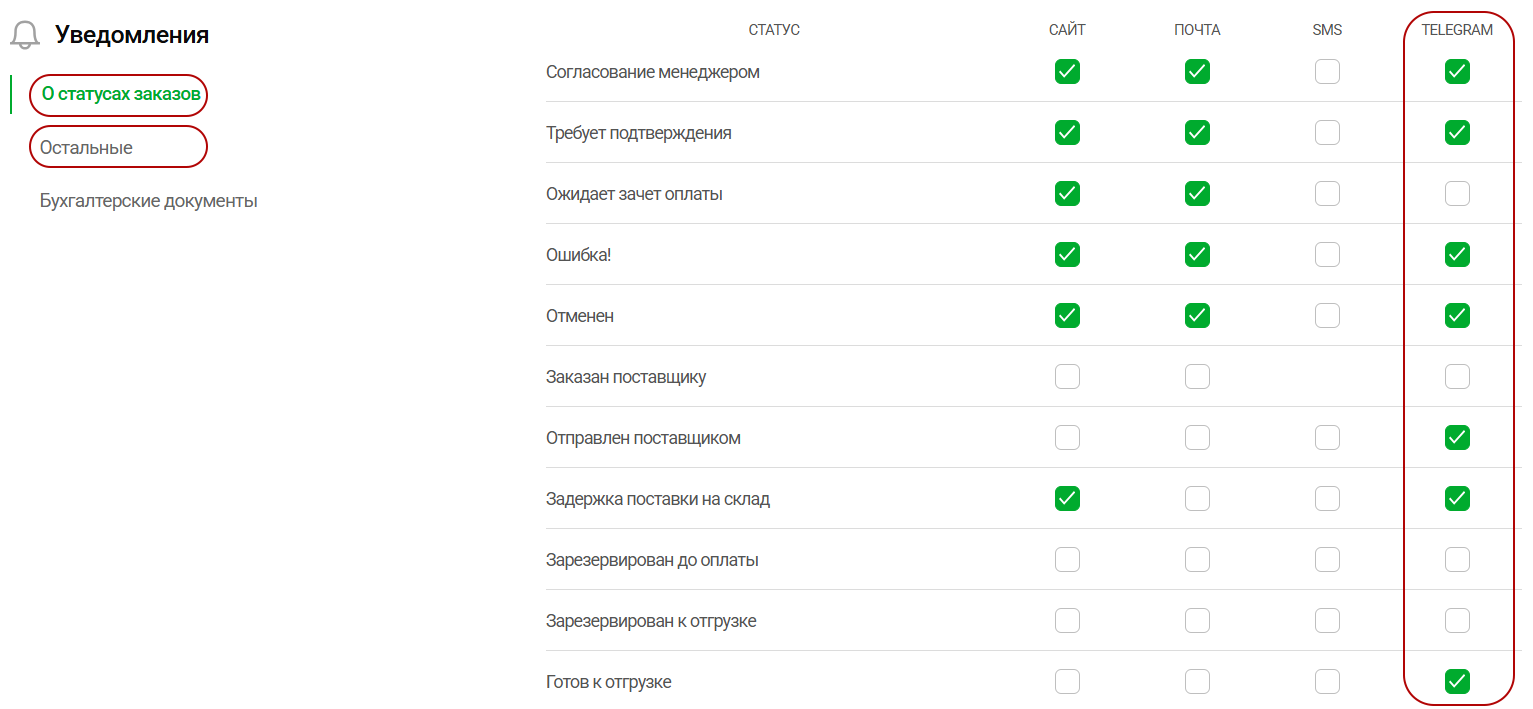1533x709 pixels.
Task: Enable Telegram for 'Ожидает зачет оплаты'
Action: pos(1457,194)
